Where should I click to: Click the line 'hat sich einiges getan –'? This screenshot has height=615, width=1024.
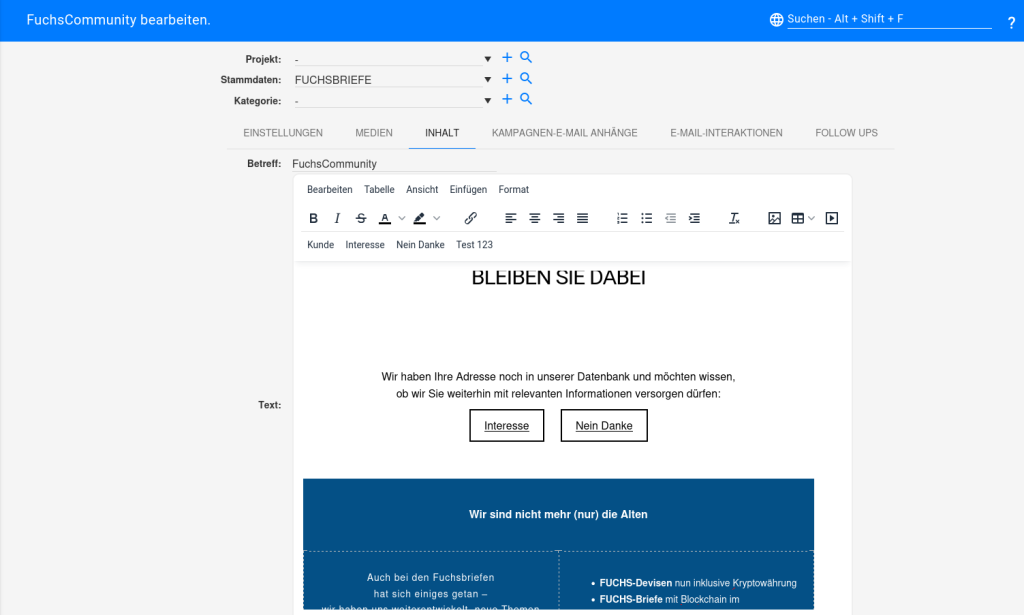[x=430, y=594]
